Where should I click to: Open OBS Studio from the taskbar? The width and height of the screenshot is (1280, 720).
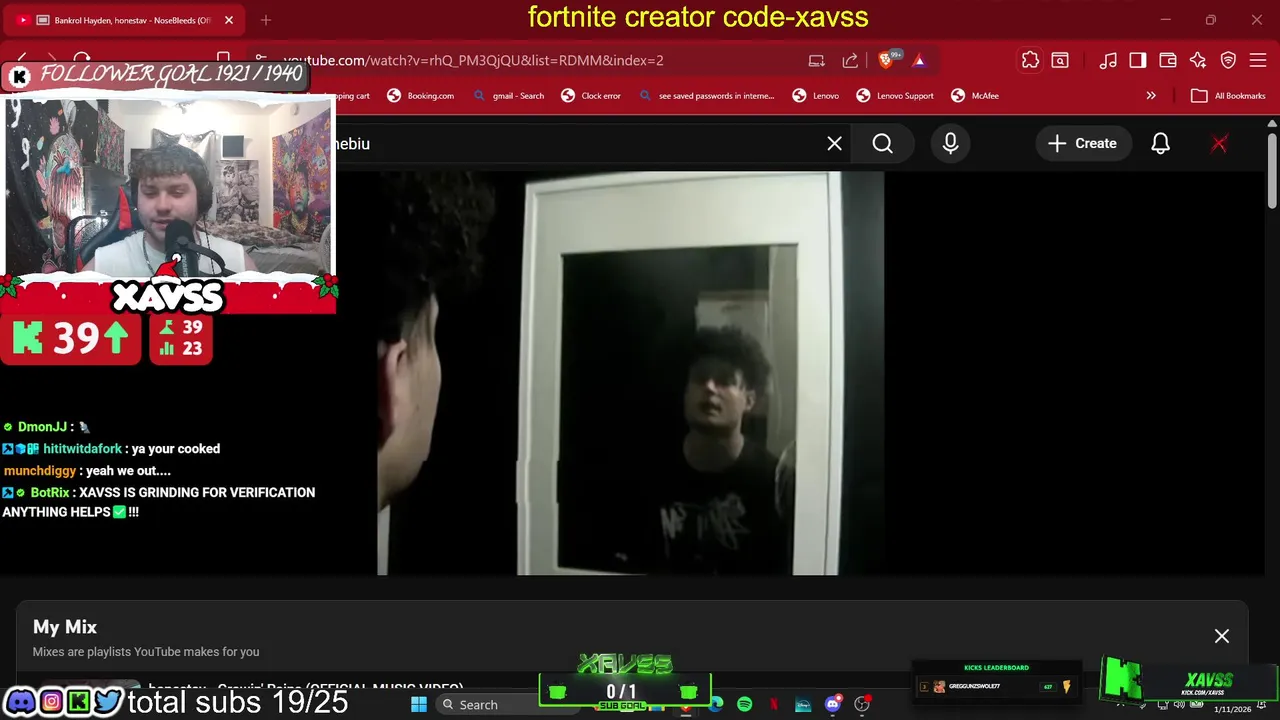click(862, 704)
